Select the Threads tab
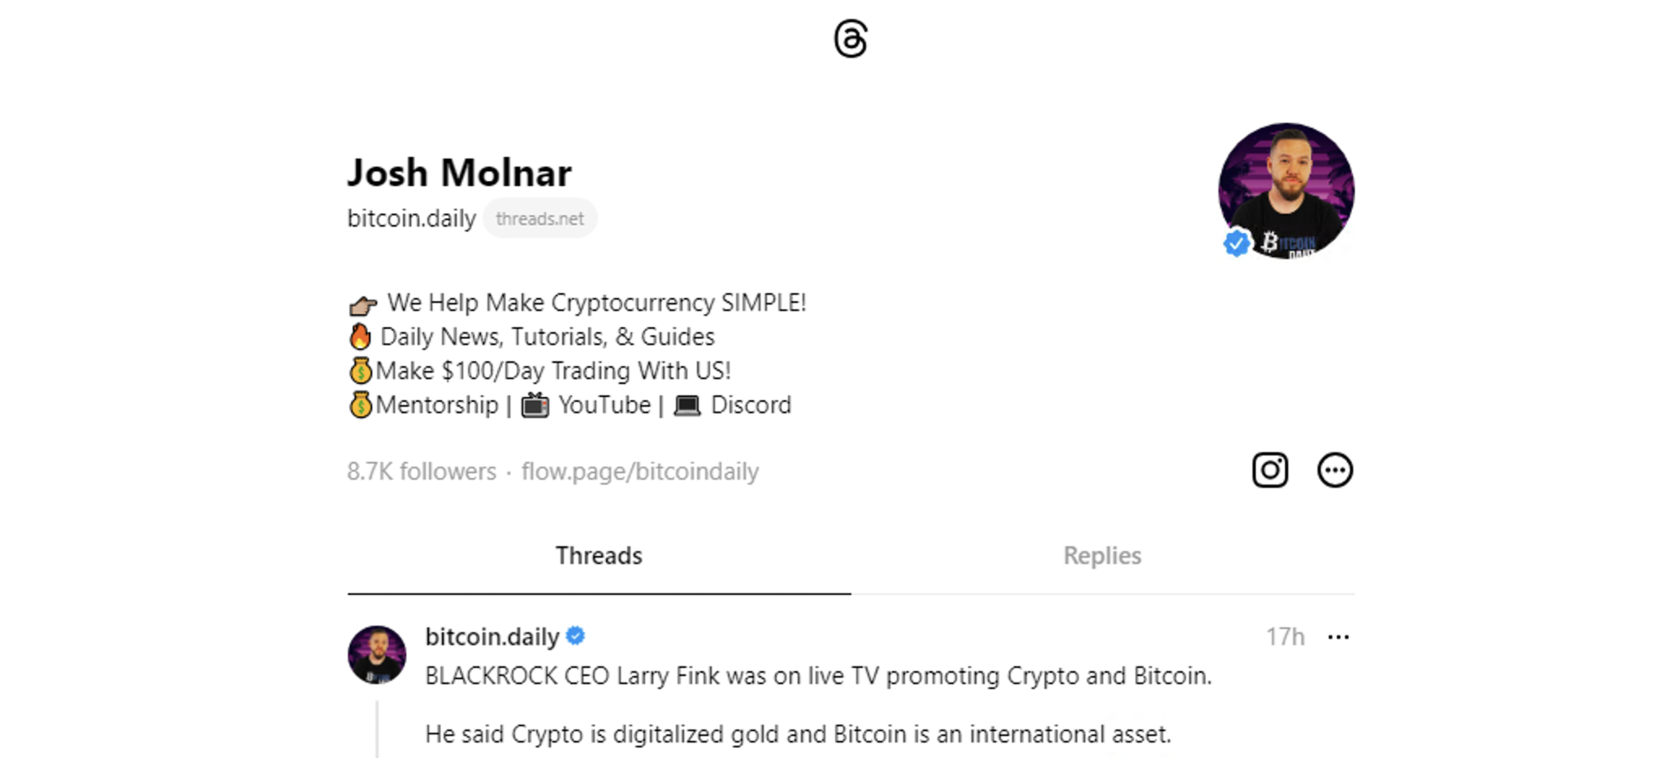 pyautogui.click(x=599, y=556)
